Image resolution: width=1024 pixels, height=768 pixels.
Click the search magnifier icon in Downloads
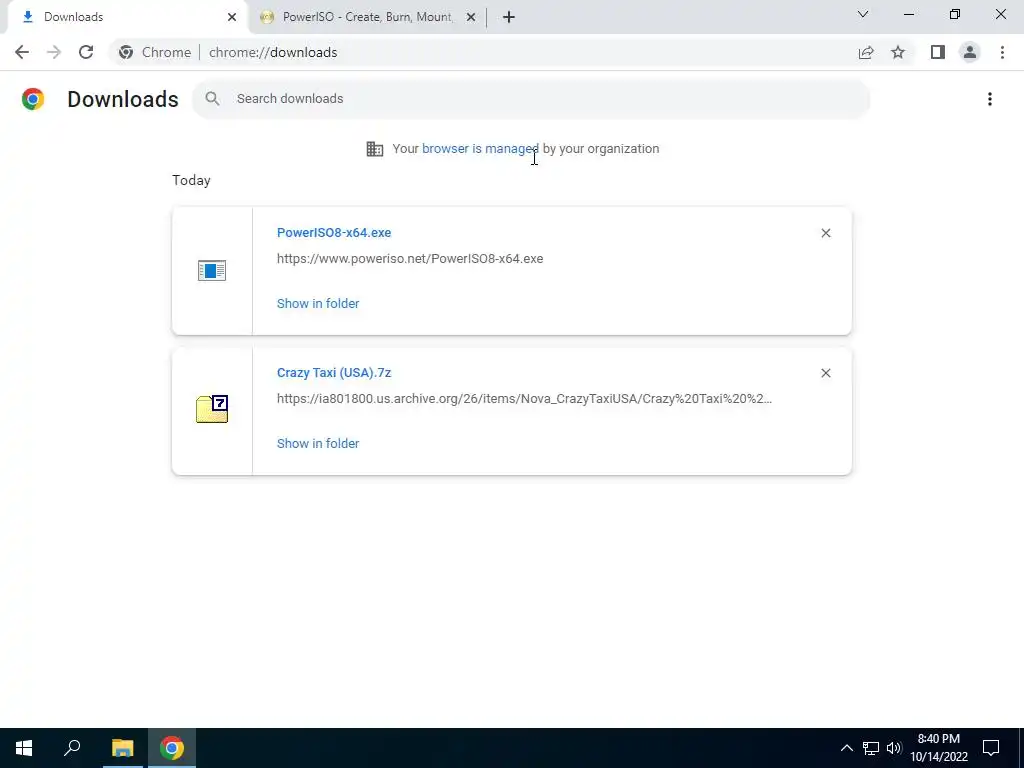click(212, 99)
